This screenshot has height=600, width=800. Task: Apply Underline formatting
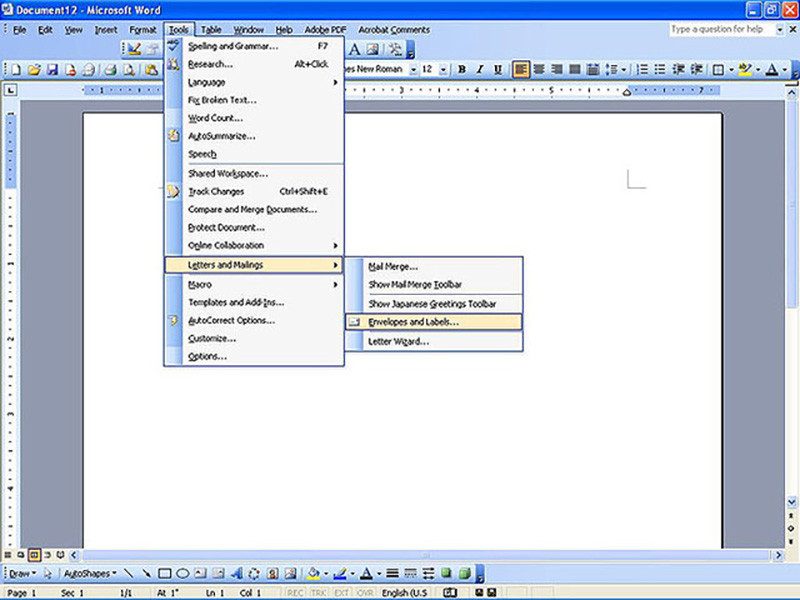(x=498, y=69)
